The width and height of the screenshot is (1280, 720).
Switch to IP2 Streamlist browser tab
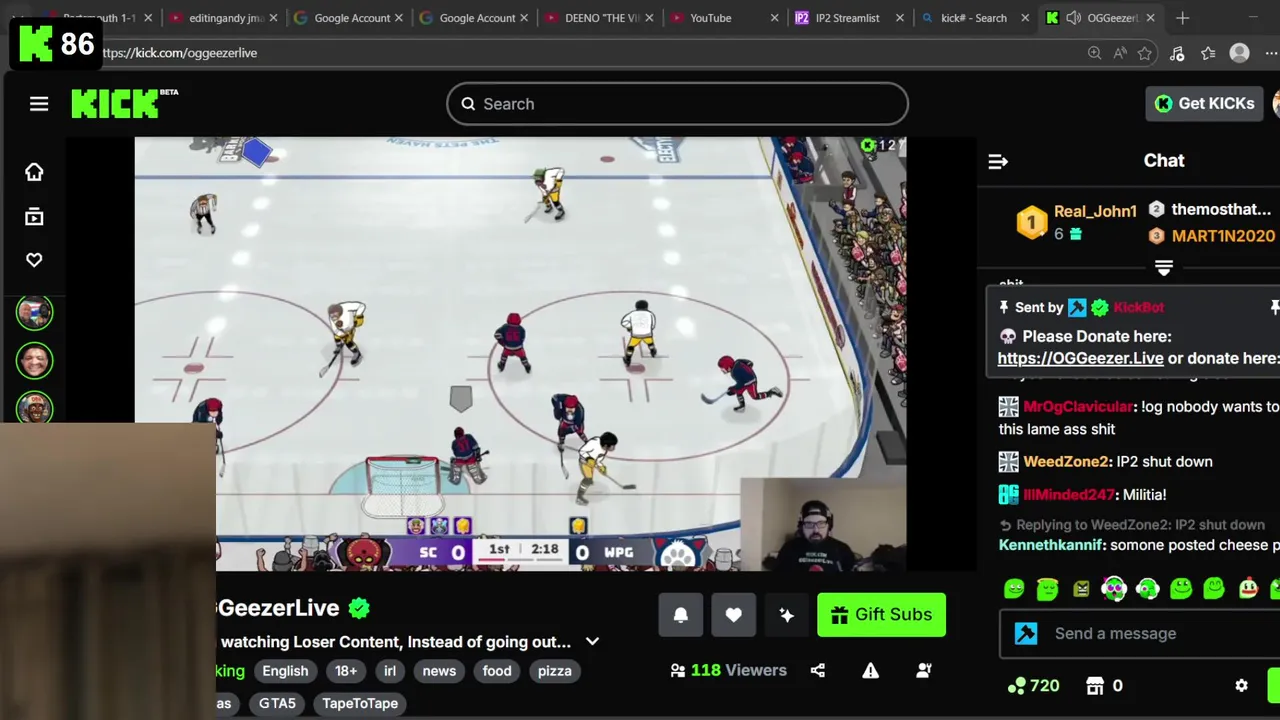[850, 18]
